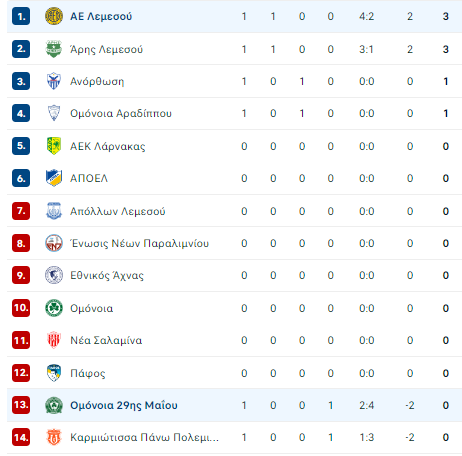Screen dimensions: 462x456
Task: Click the Άρης Λεμεσού club crest
Action: click(x=54, y=49)
